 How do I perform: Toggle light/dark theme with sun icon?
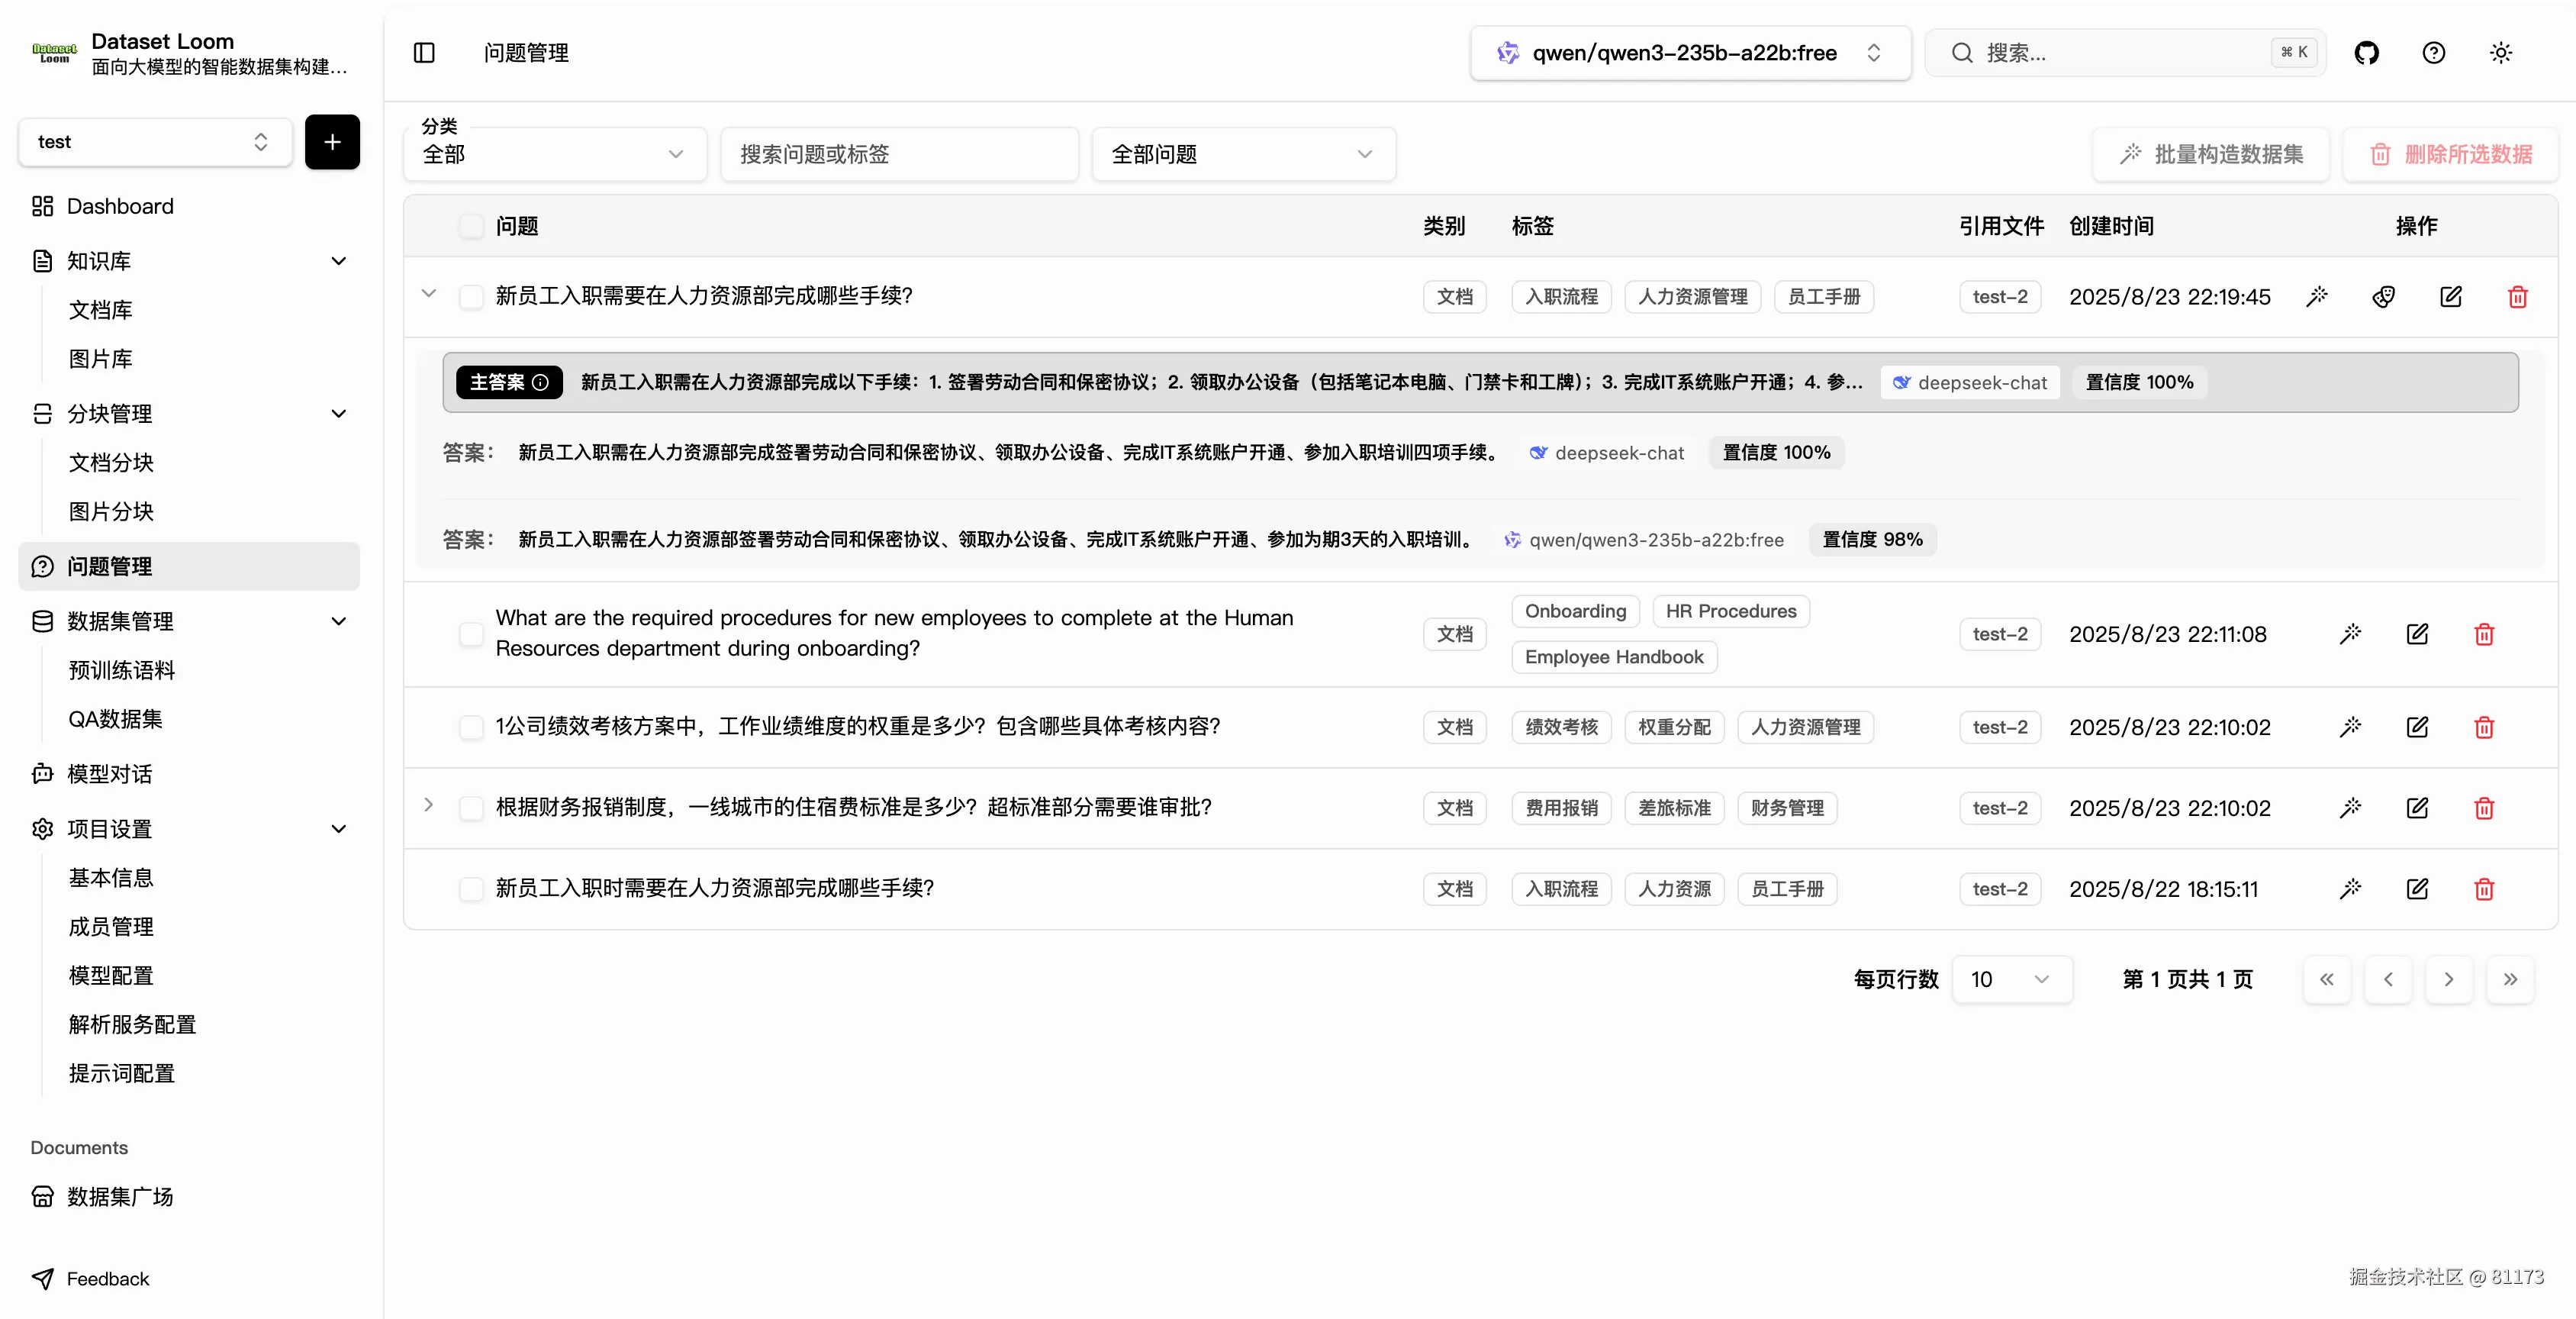(2501, 52)
